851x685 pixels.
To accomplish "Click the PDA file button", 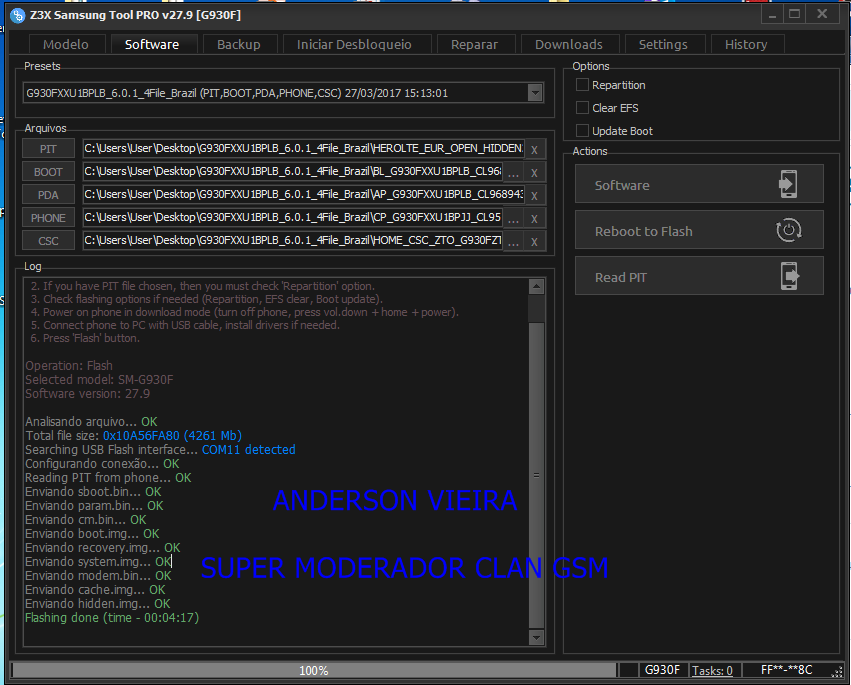I will pos(48,195).
